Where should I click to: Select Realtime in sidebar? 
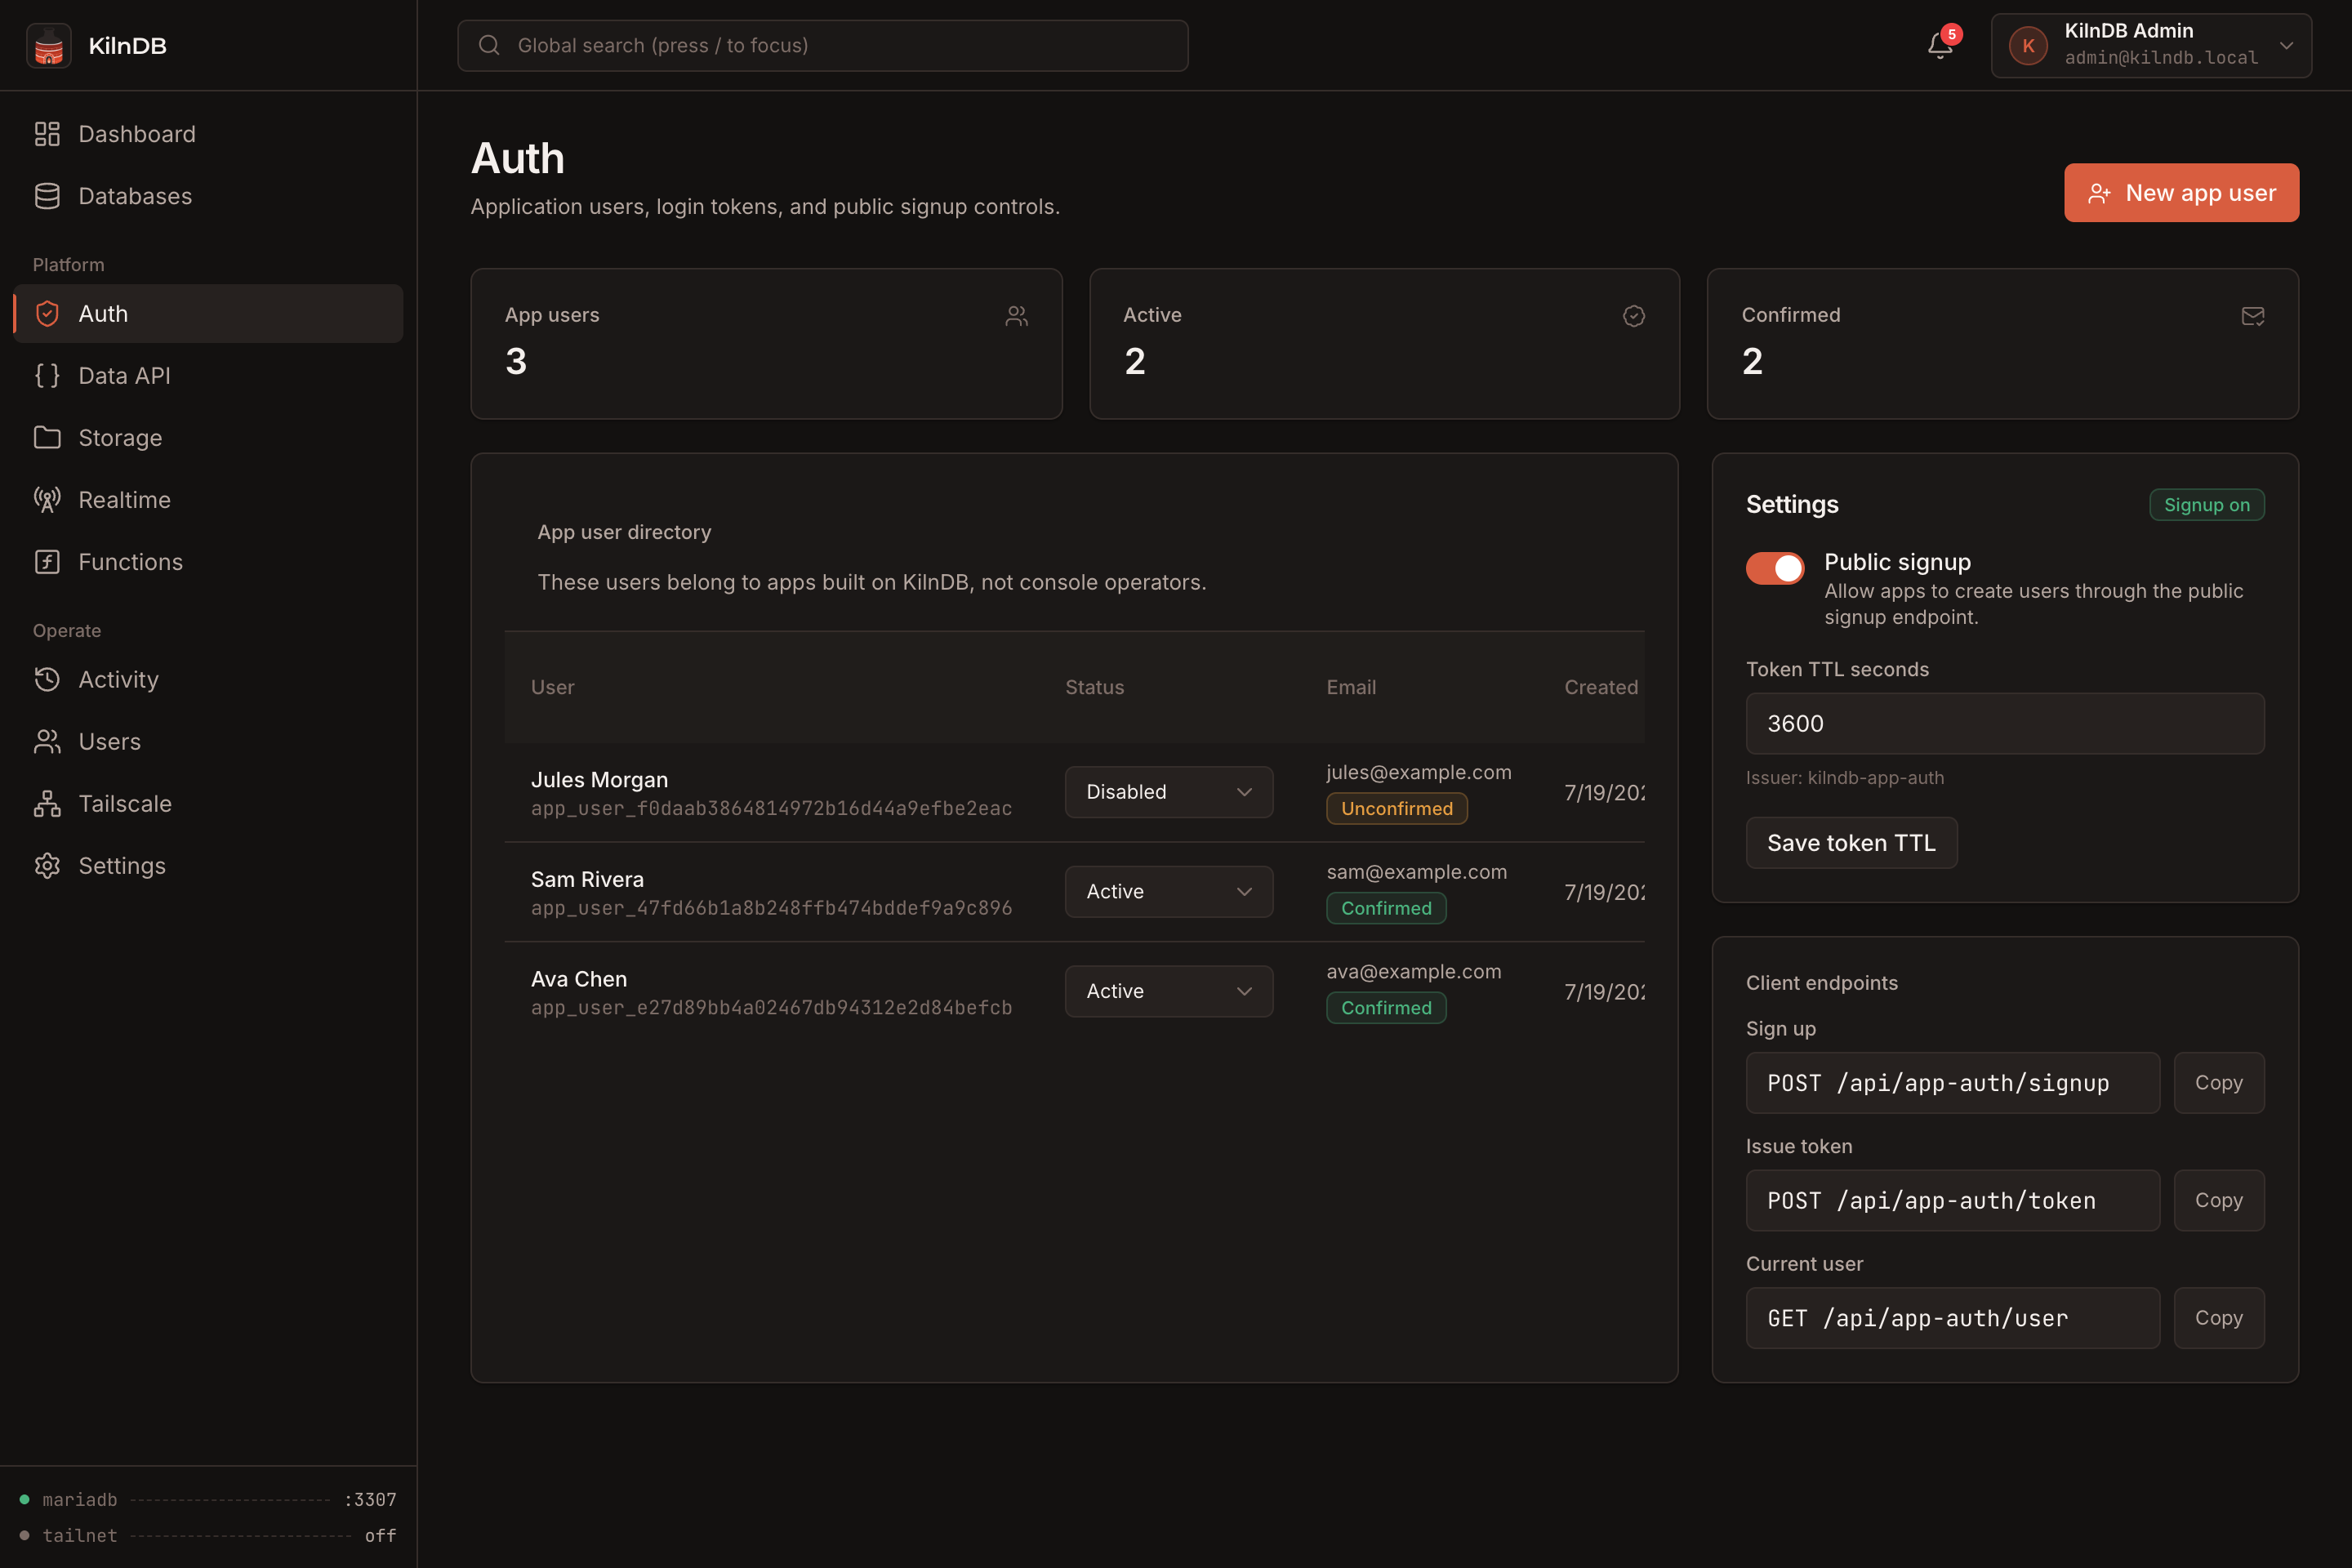(x=208, y=500)
